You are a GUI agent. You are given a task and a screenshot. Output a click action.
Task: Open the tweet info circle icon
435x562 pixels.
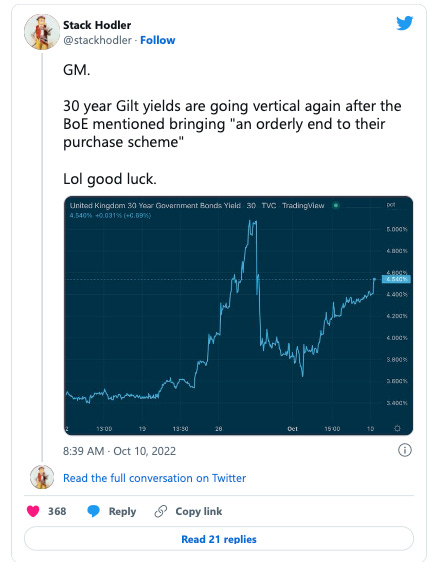405,450
